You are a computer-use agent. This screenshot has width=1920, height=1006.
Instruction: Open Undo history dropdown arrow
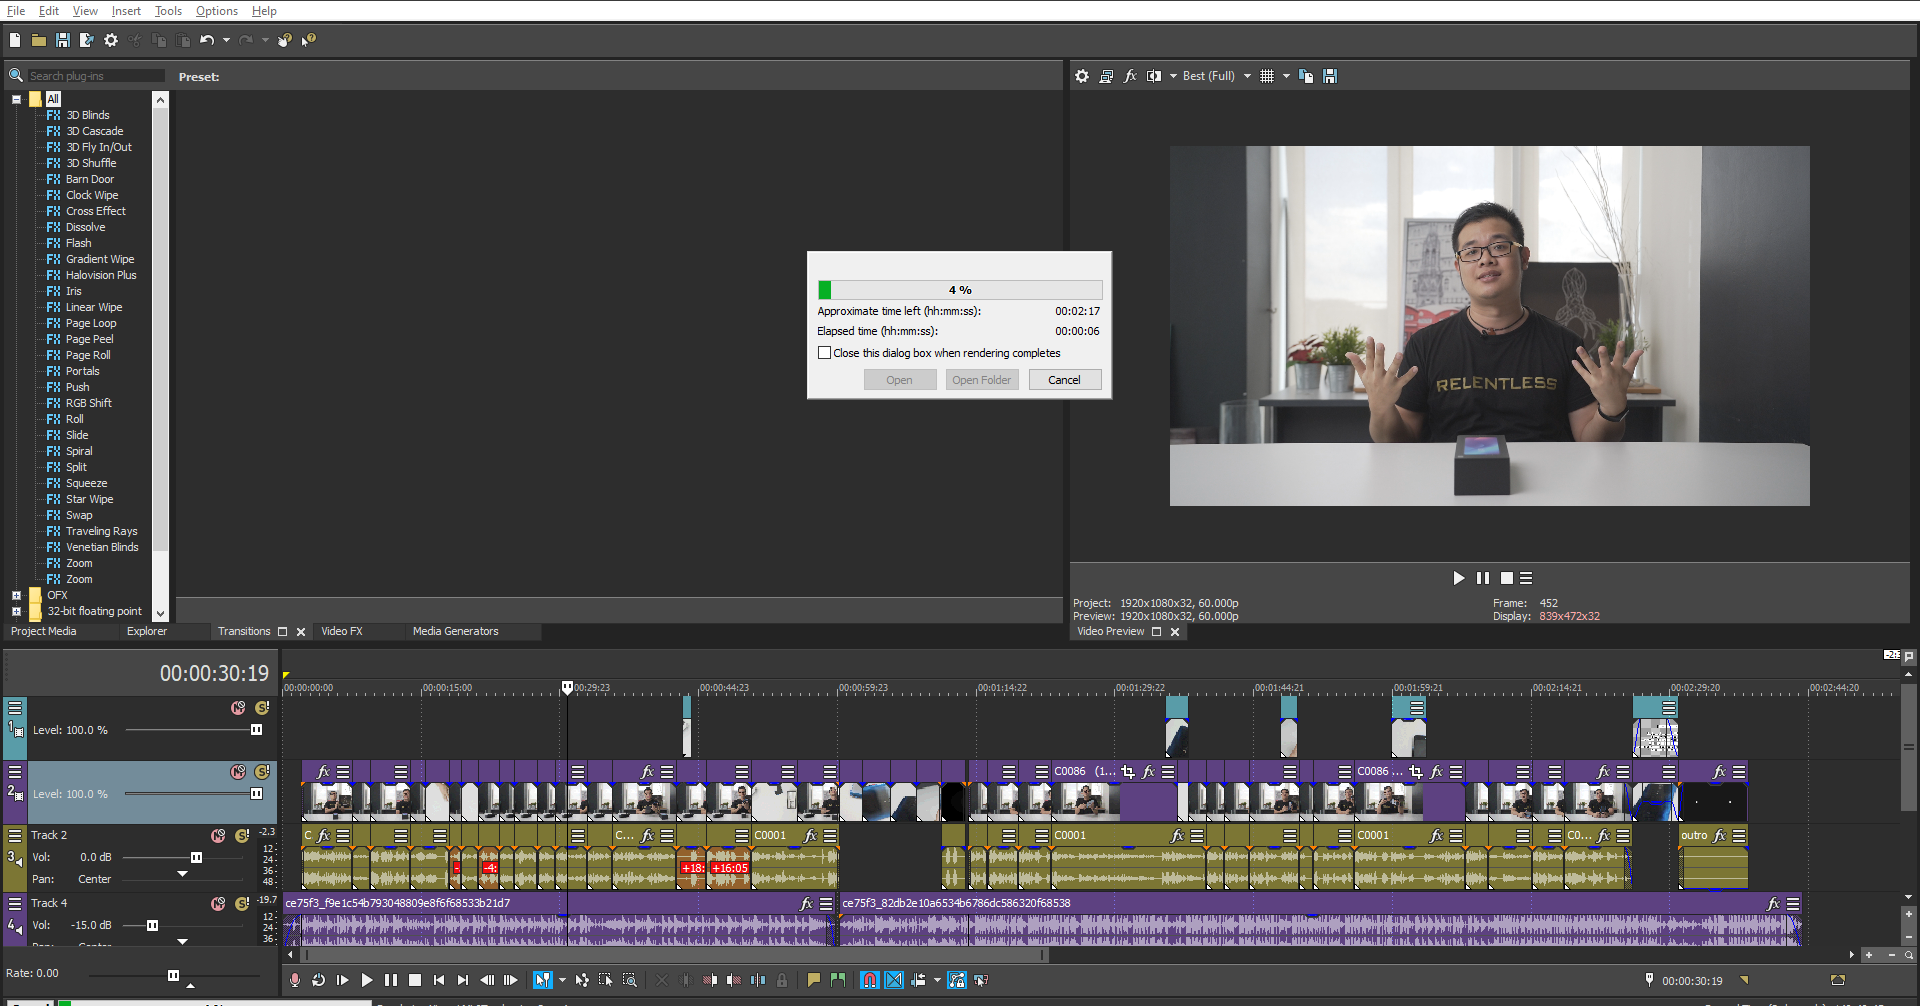(227, 40)
